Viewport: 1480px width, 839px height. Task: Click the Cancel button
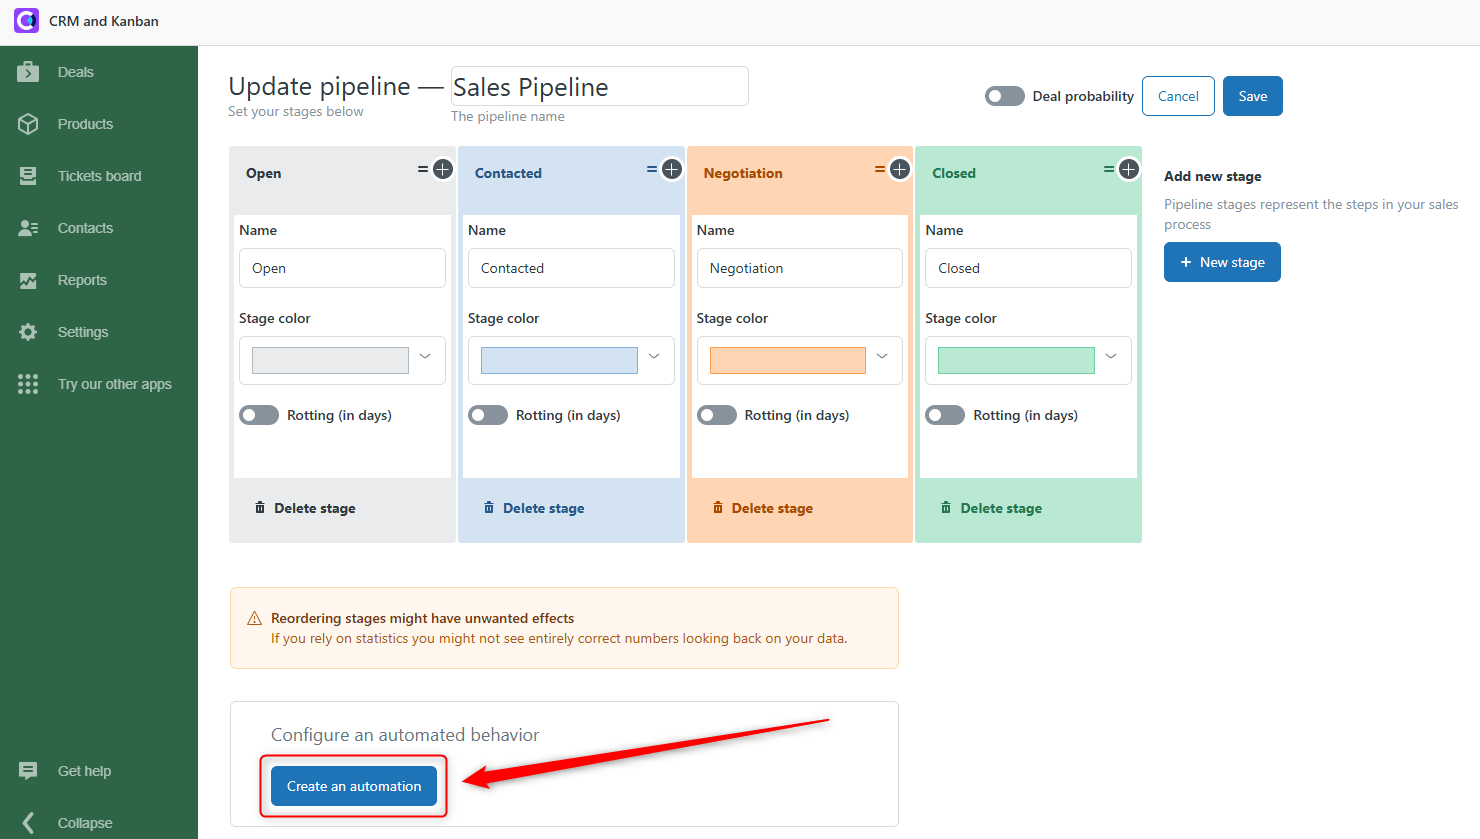pyautogui.click(x=1178, y=96)
